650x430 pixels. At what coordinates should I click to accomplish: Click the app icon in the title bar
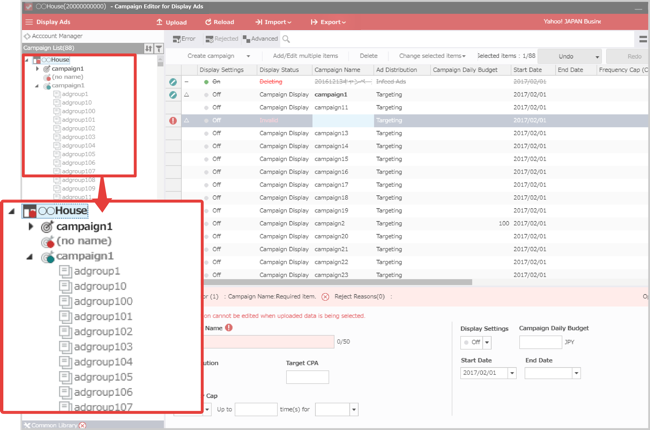(x=29, y=7)
